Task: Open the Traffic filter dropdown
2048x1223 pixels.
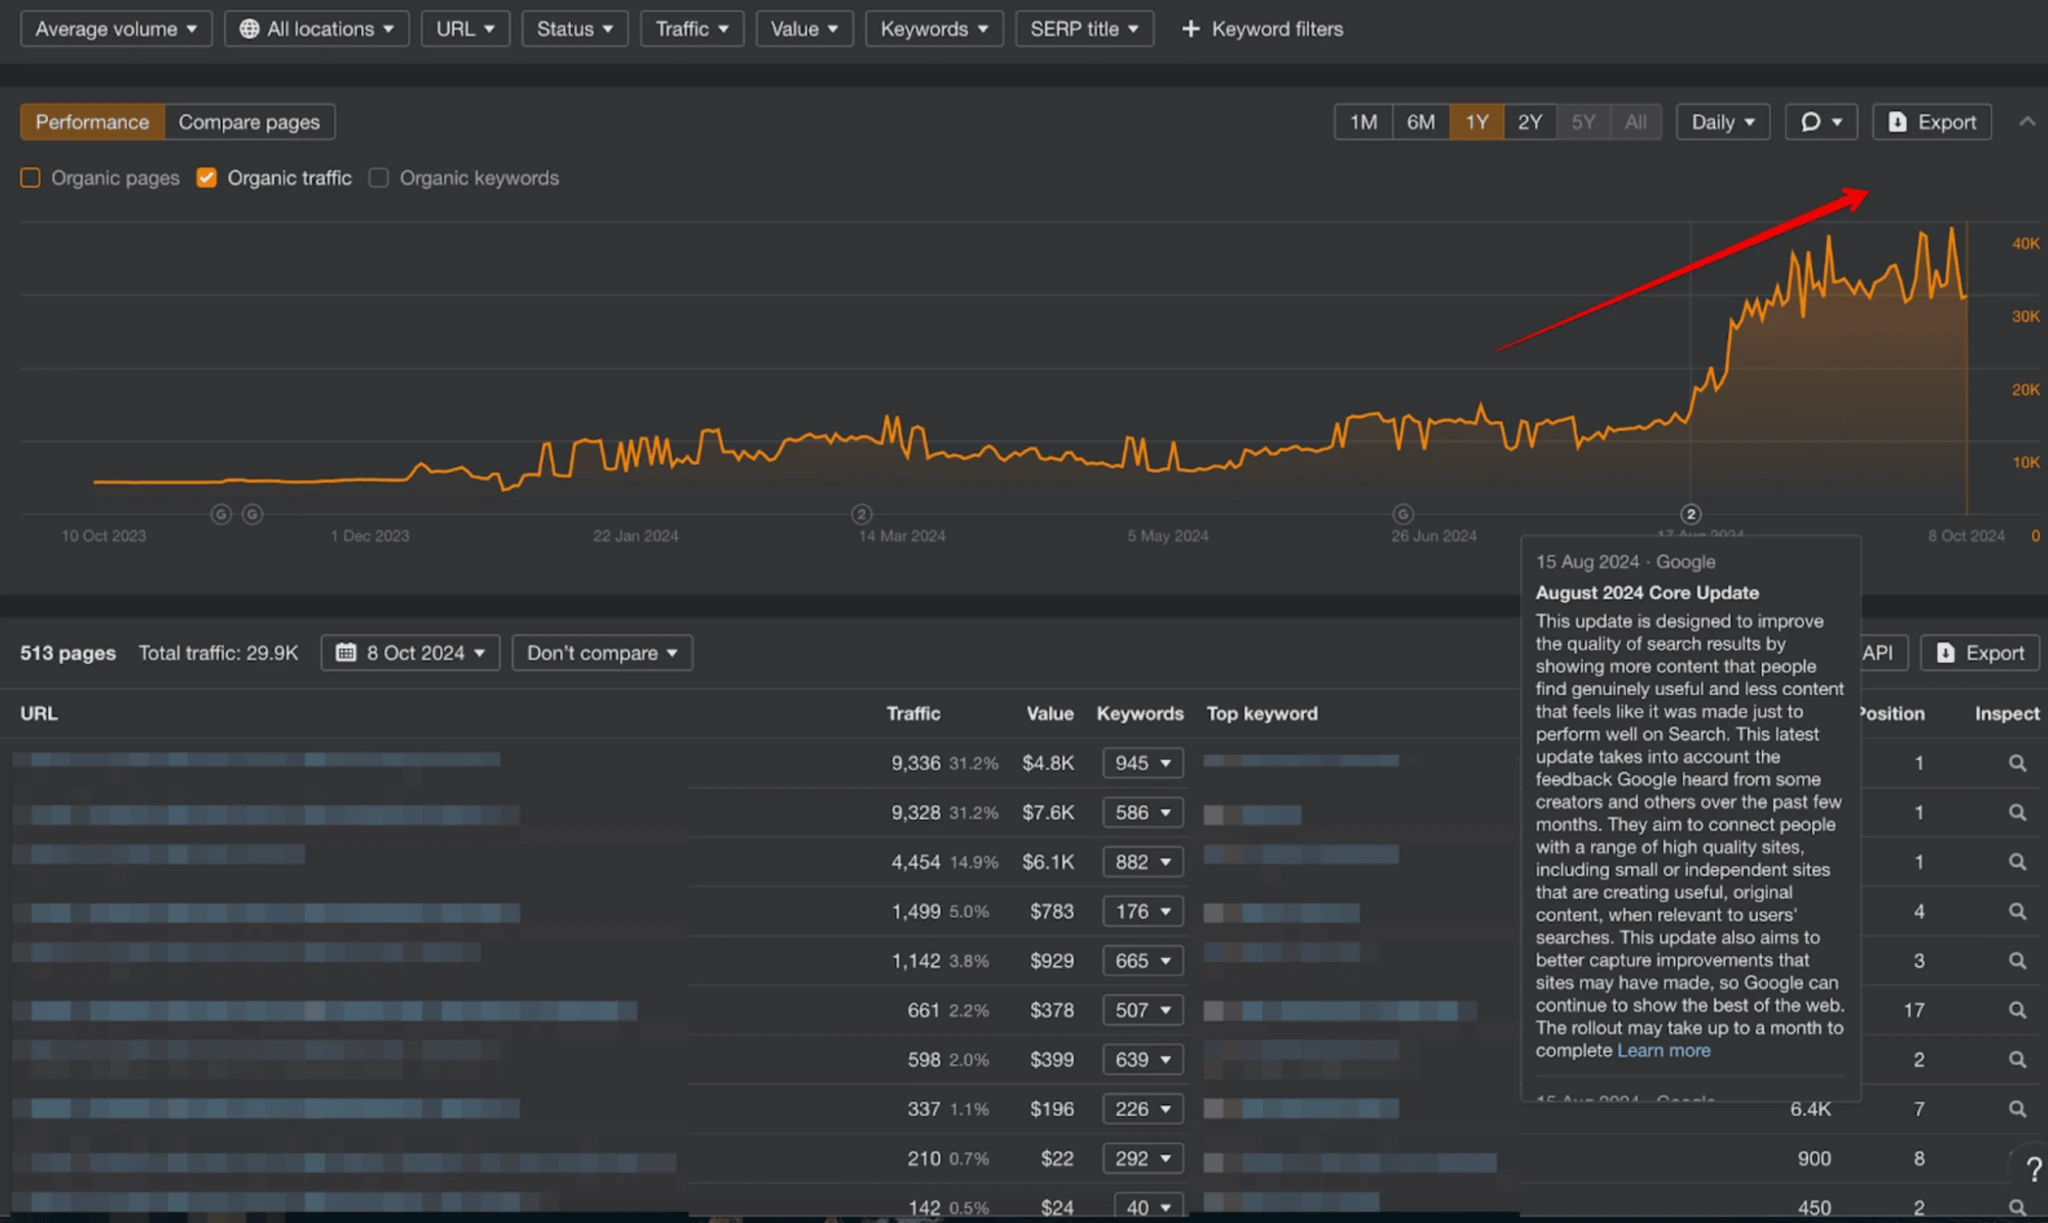Action: point(692,29)
